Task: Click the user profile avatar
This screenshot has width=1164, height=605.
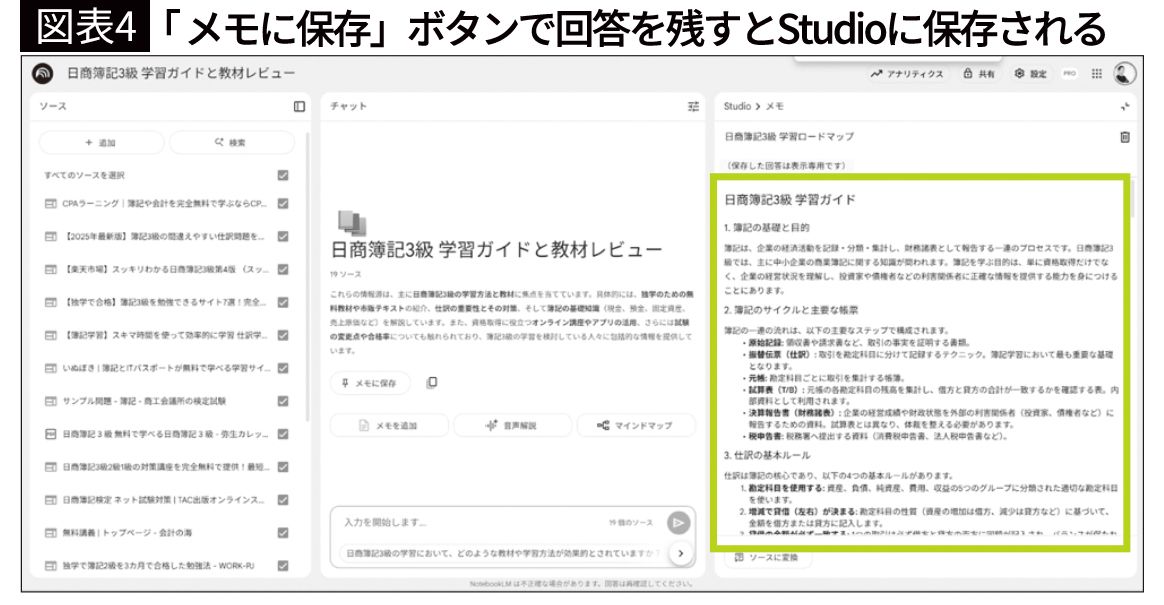Action: [1126, 74]
